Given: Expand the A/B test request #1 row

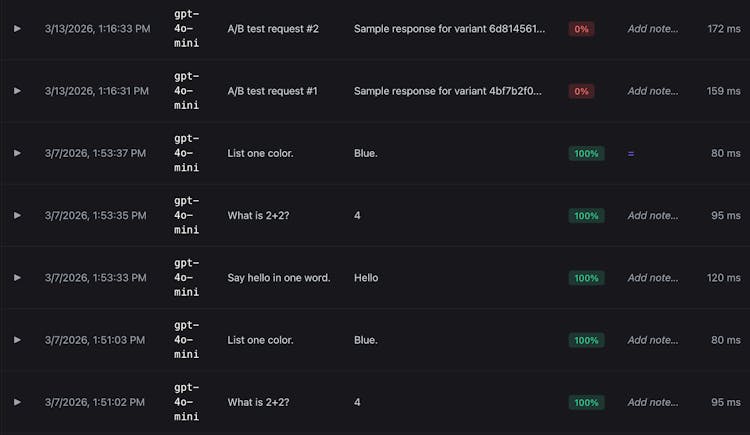Looking at the screenshot, I should pyautogui.click(x=17, y=91).
